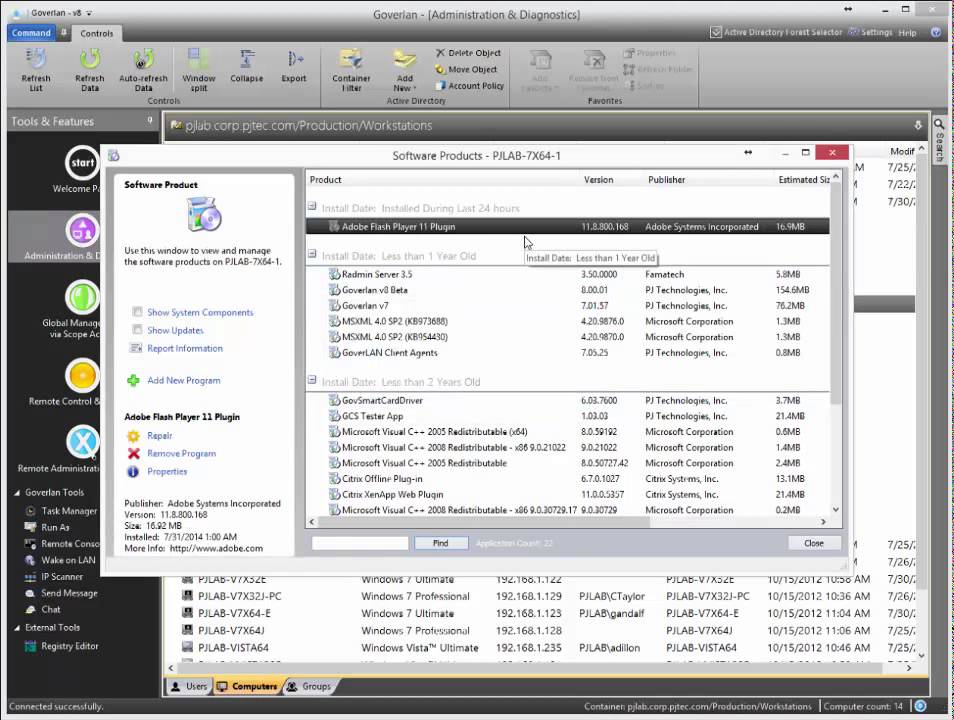The height and width of the screenshot is (720, 954).
Task: Click Delete Object in Active Directory group
Action: click(x=468, y=53)
